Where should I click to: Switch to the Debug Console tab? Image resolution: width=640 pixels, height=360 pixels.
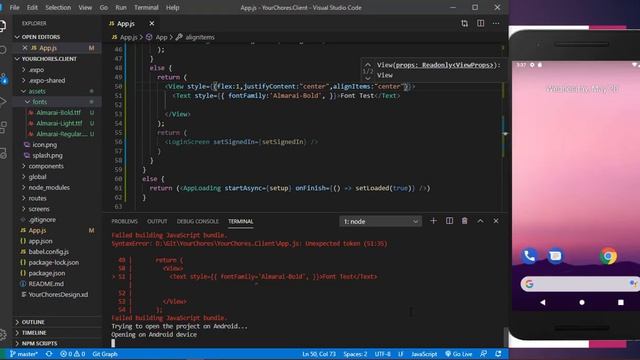(198, 221)
